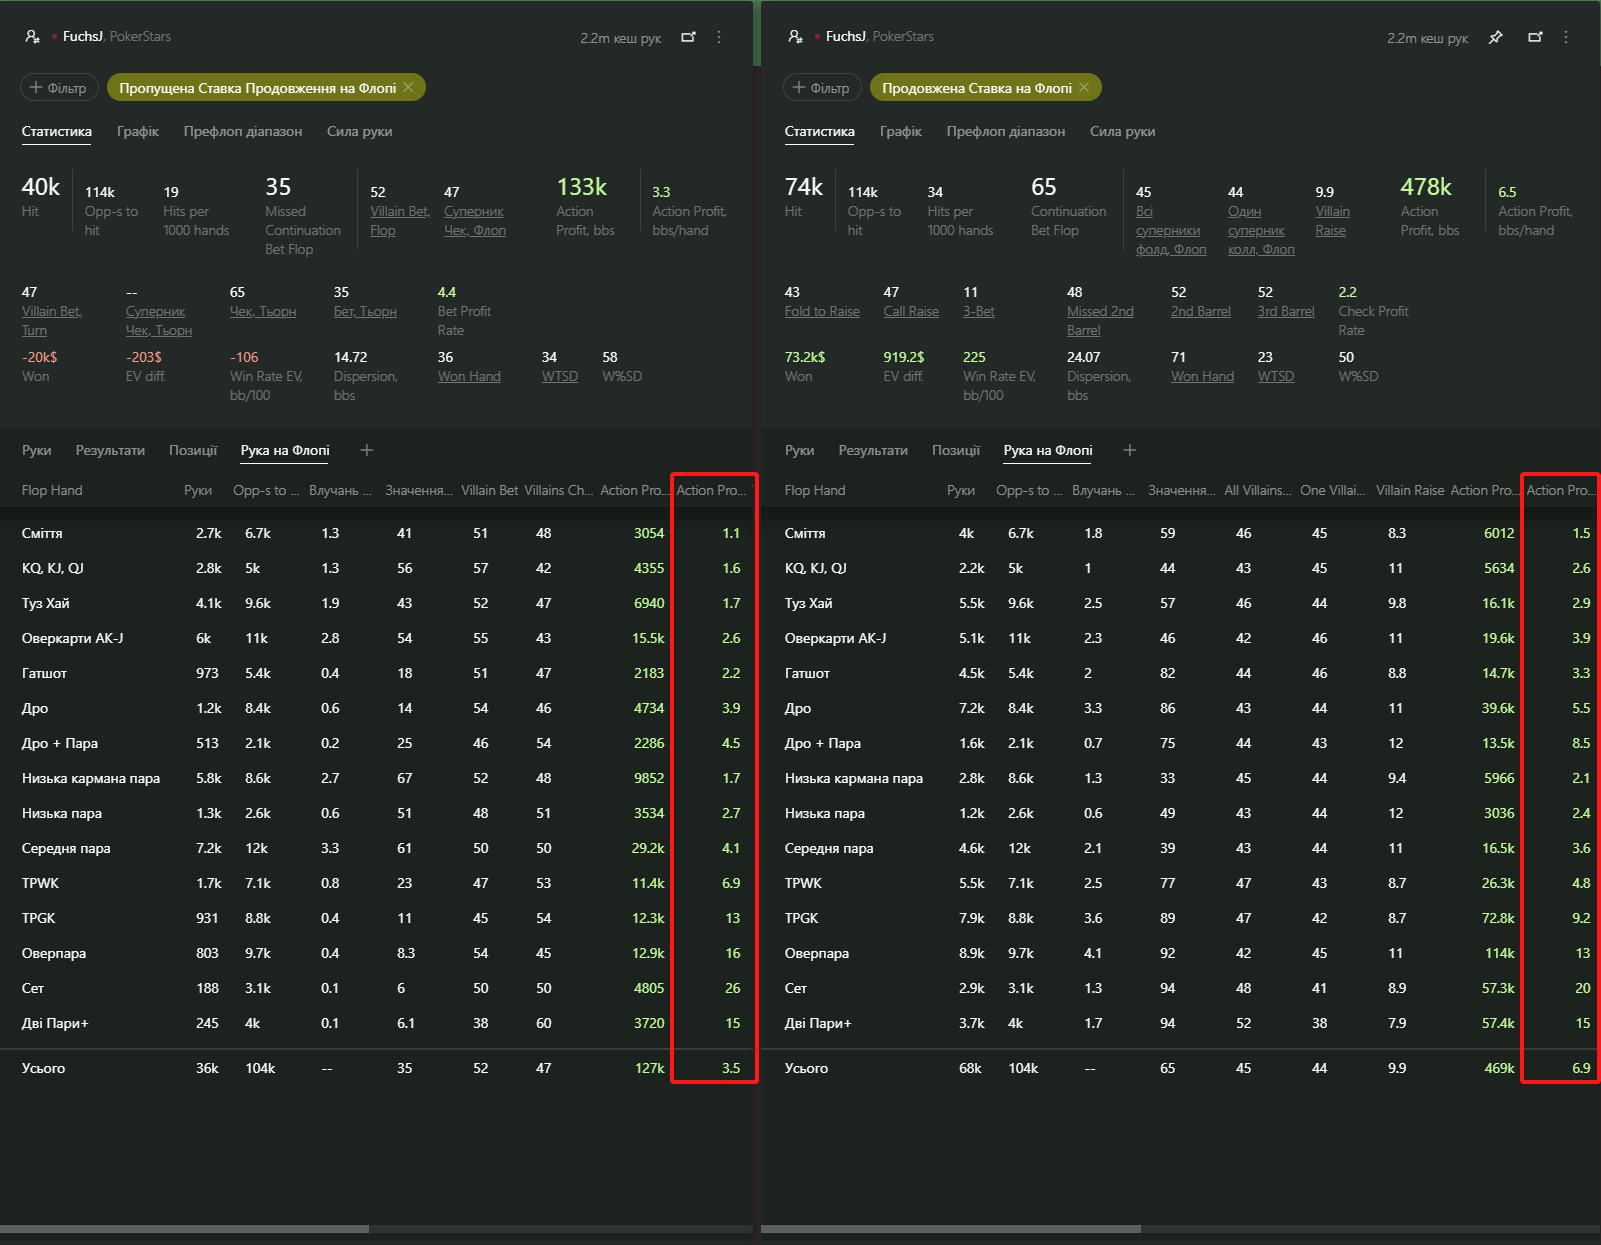The width and height of the screenshot is (1601, 1245).
Task: Open right panel in new window icon
Action: (1535, 37)
